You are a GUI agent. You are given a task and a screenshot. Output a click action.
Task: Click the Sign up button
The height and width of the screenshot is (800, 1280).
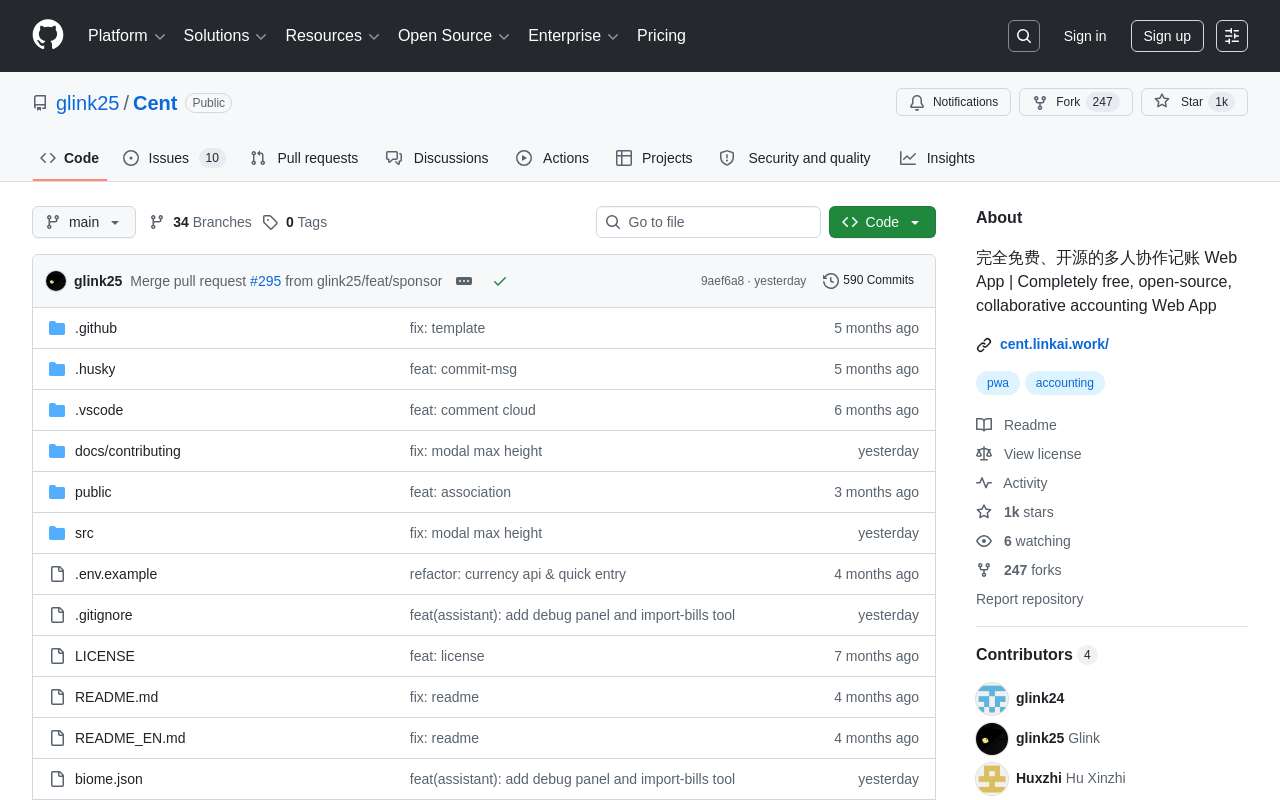(1167, 36)
